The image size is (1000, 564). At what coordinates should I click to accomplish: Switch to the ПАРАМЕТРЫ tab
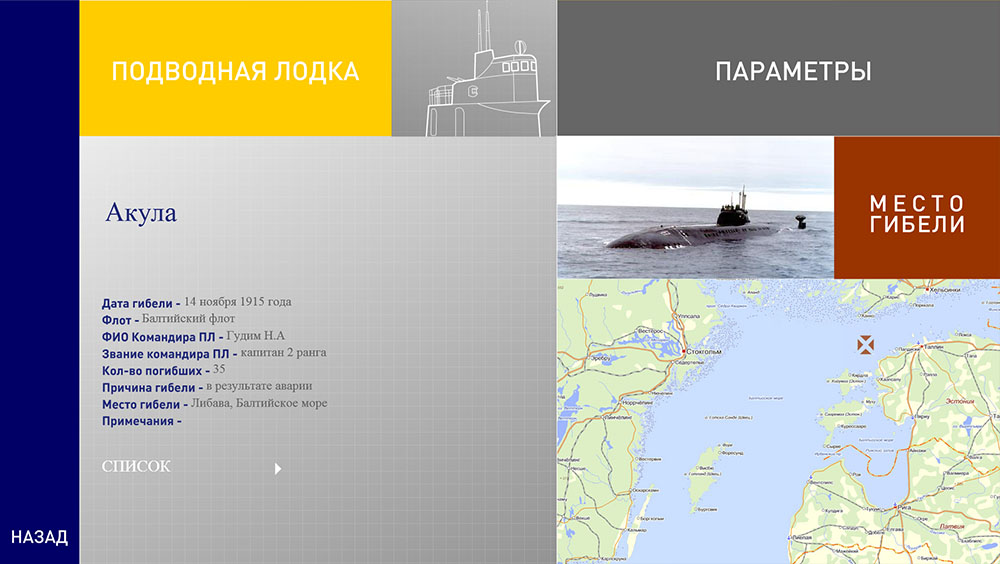[x=793, y=71]
